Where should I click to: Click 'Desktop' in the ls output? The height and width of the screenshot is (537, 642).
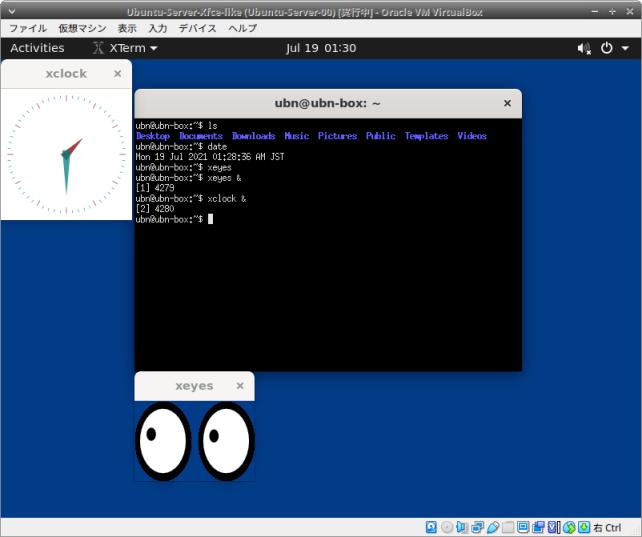coord(153,136)
